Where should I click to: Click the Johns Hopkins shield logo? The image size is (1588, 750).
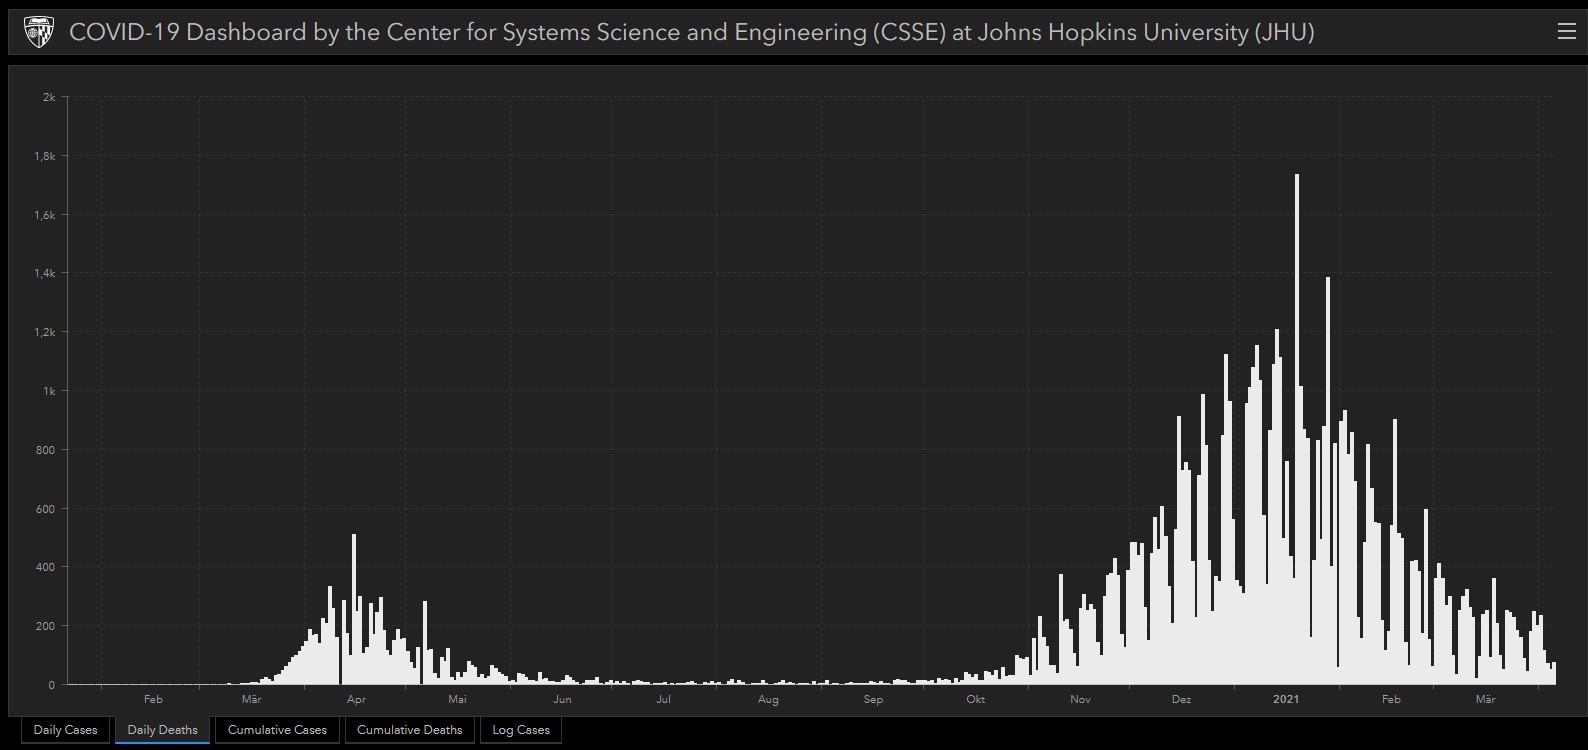[x=39, y=32]
